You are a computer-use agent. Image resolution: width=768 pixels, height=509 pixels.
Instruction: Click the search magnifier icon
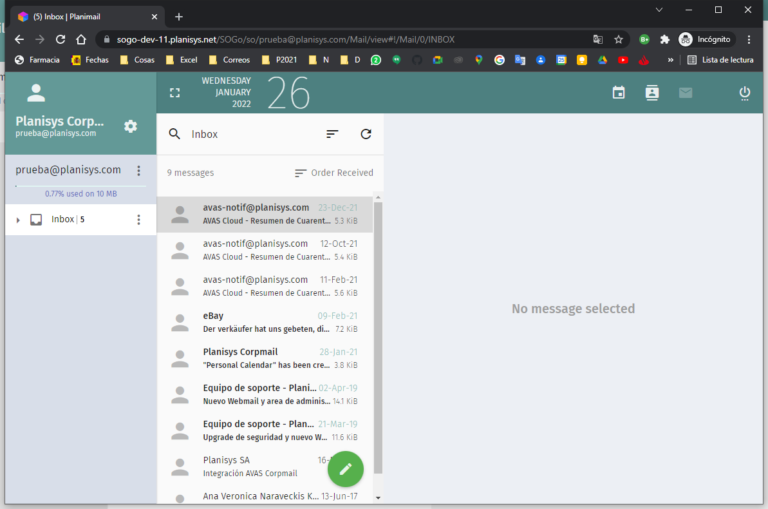point(175,134)
